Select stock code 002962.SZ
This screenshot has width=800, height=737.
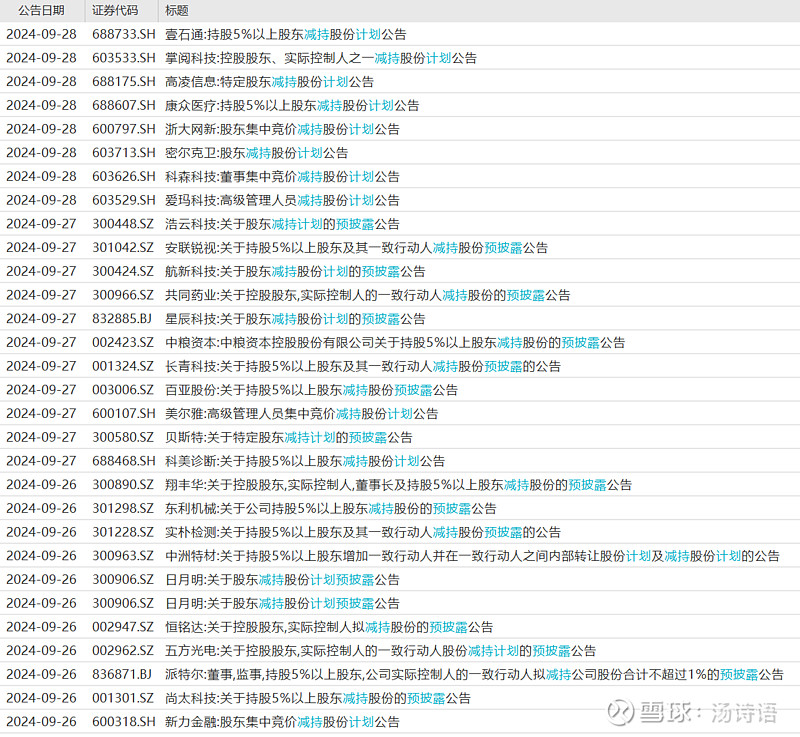point(122,651)
